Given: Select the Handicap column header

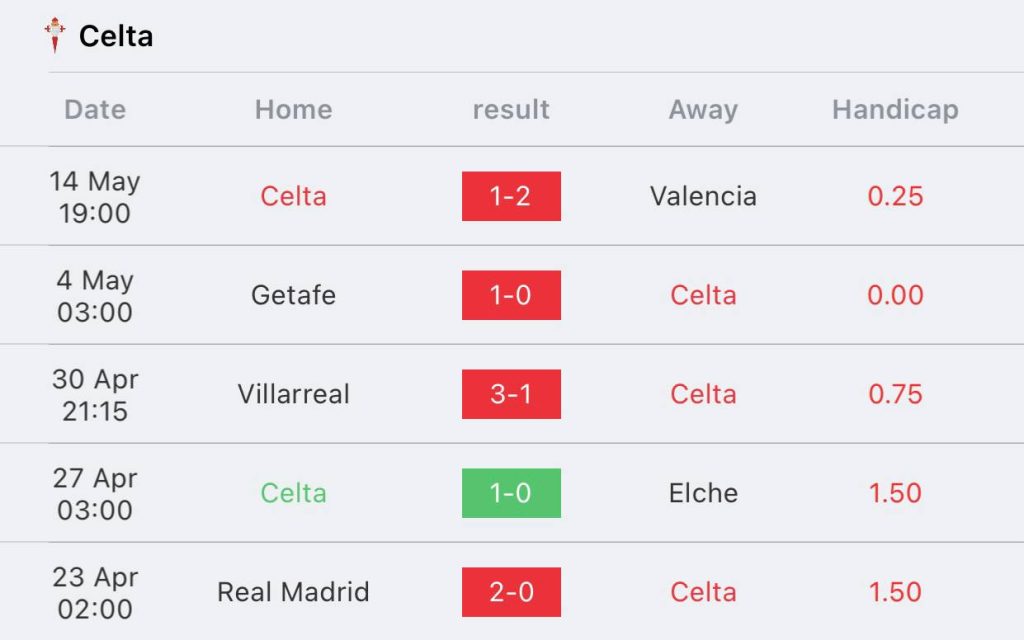Looking at the screenshot, I should [x=895, y=110].
